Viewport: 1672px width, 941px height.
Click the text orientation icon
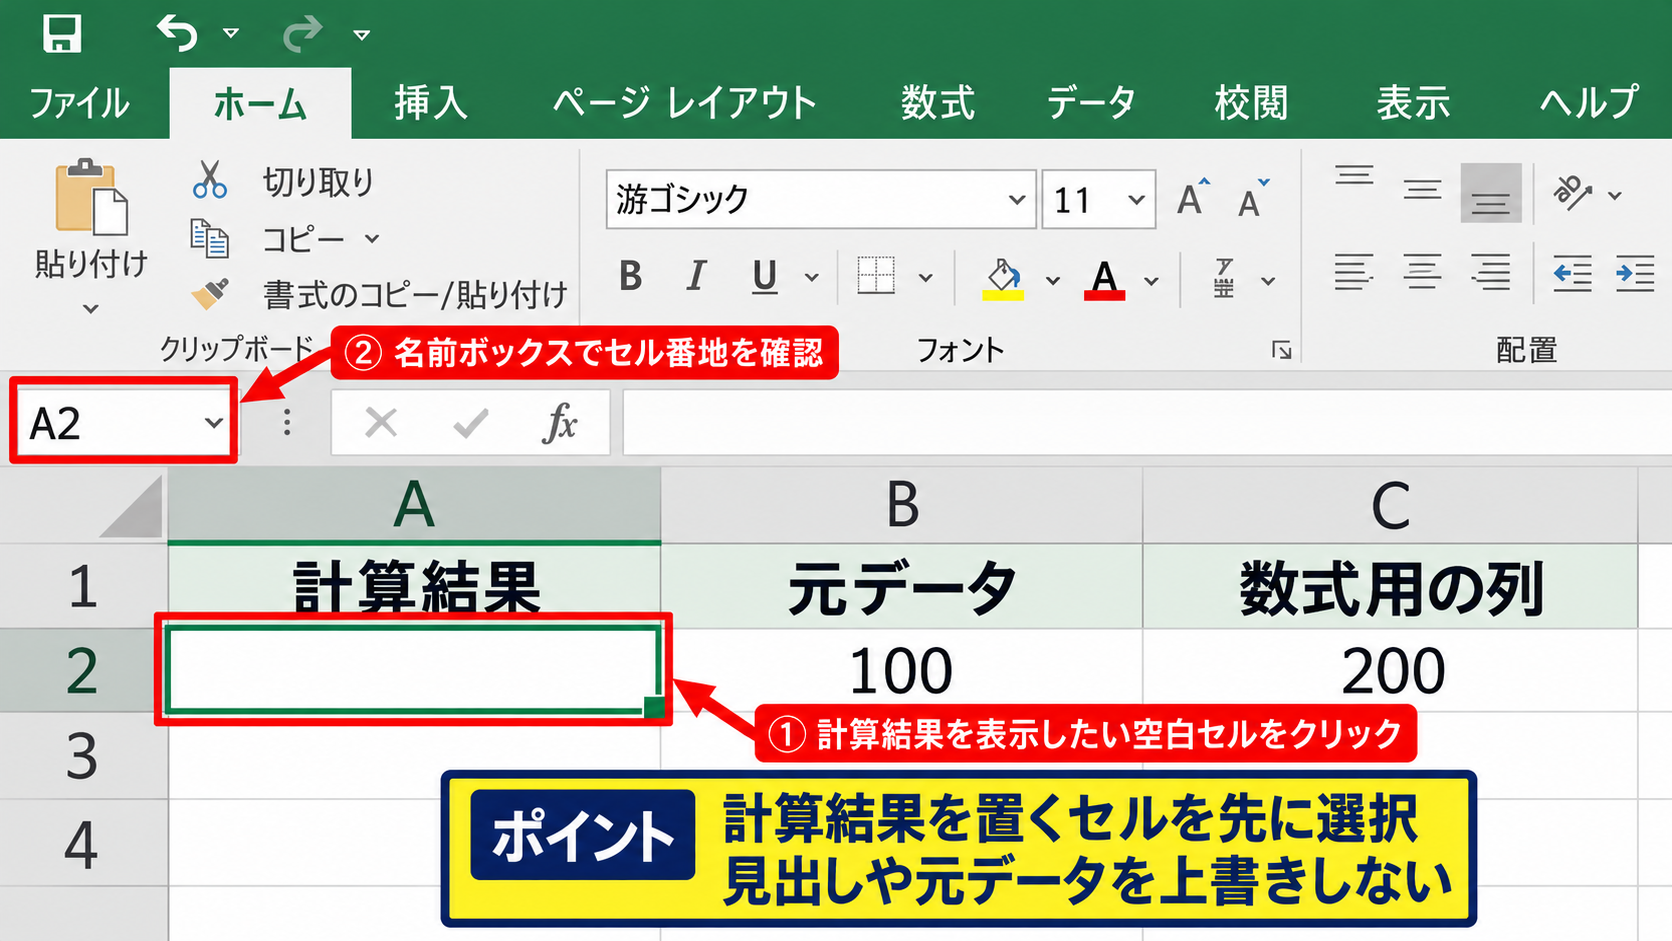click(1573, 193)
